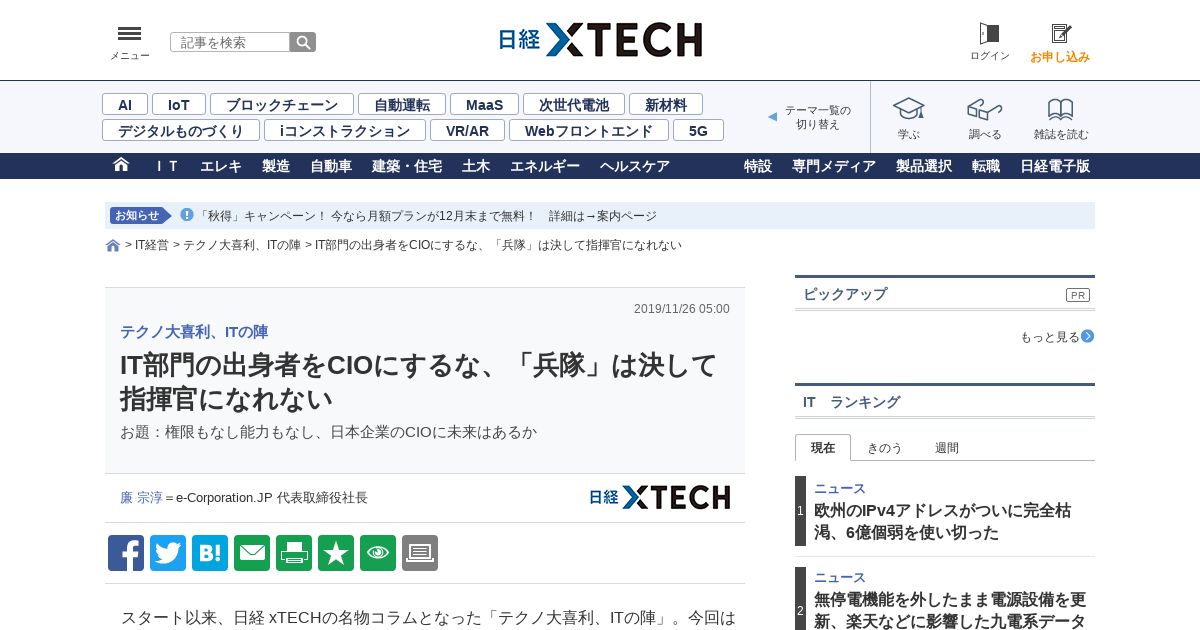Select the 新材料 theme tag
This screenshot has width=1200, height=630.
coord(666,104)
